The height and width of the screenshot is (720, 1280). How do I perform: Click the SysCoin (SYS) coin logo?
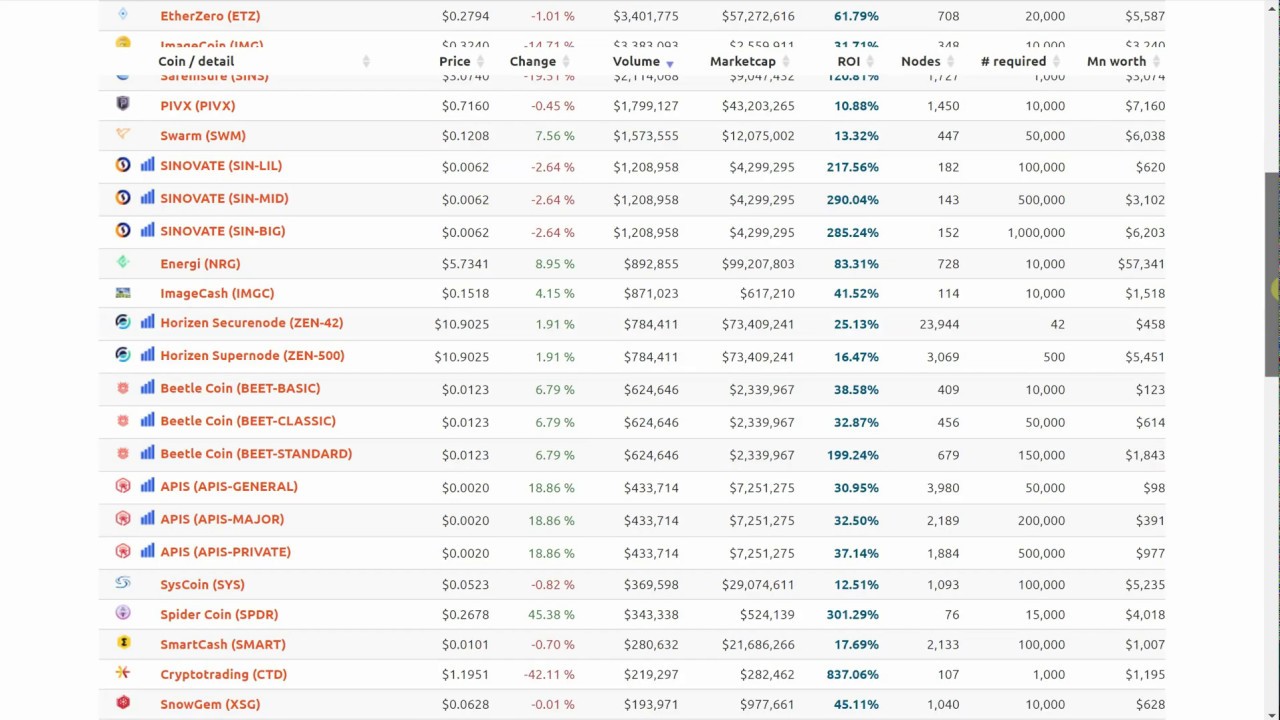(123, 582)
